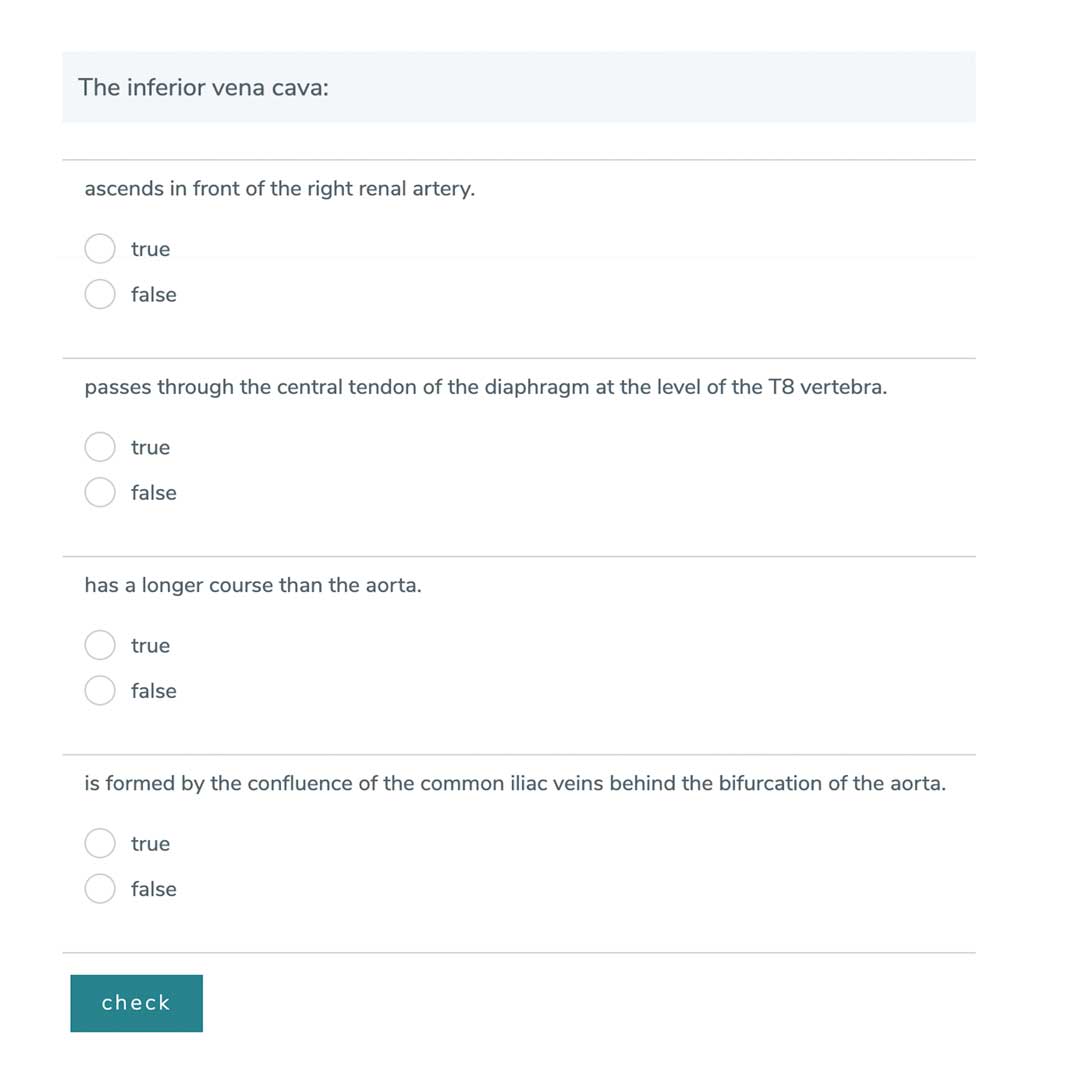Screen dimensions: 1080x1080
Task: Click the word 'true' under T8 vertebra statement
Action: tap(150, 447)
